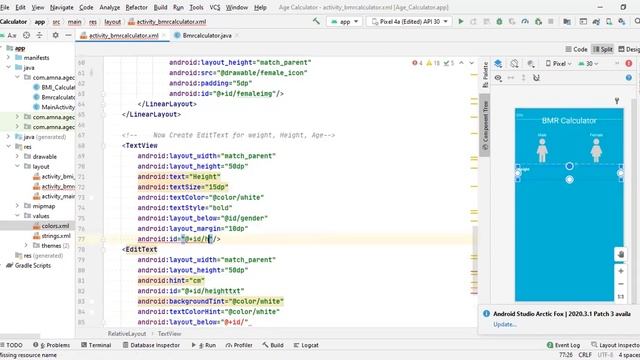Collapse the values folder
The width and height of the screenshot is (640, 360).
(17, 216)
